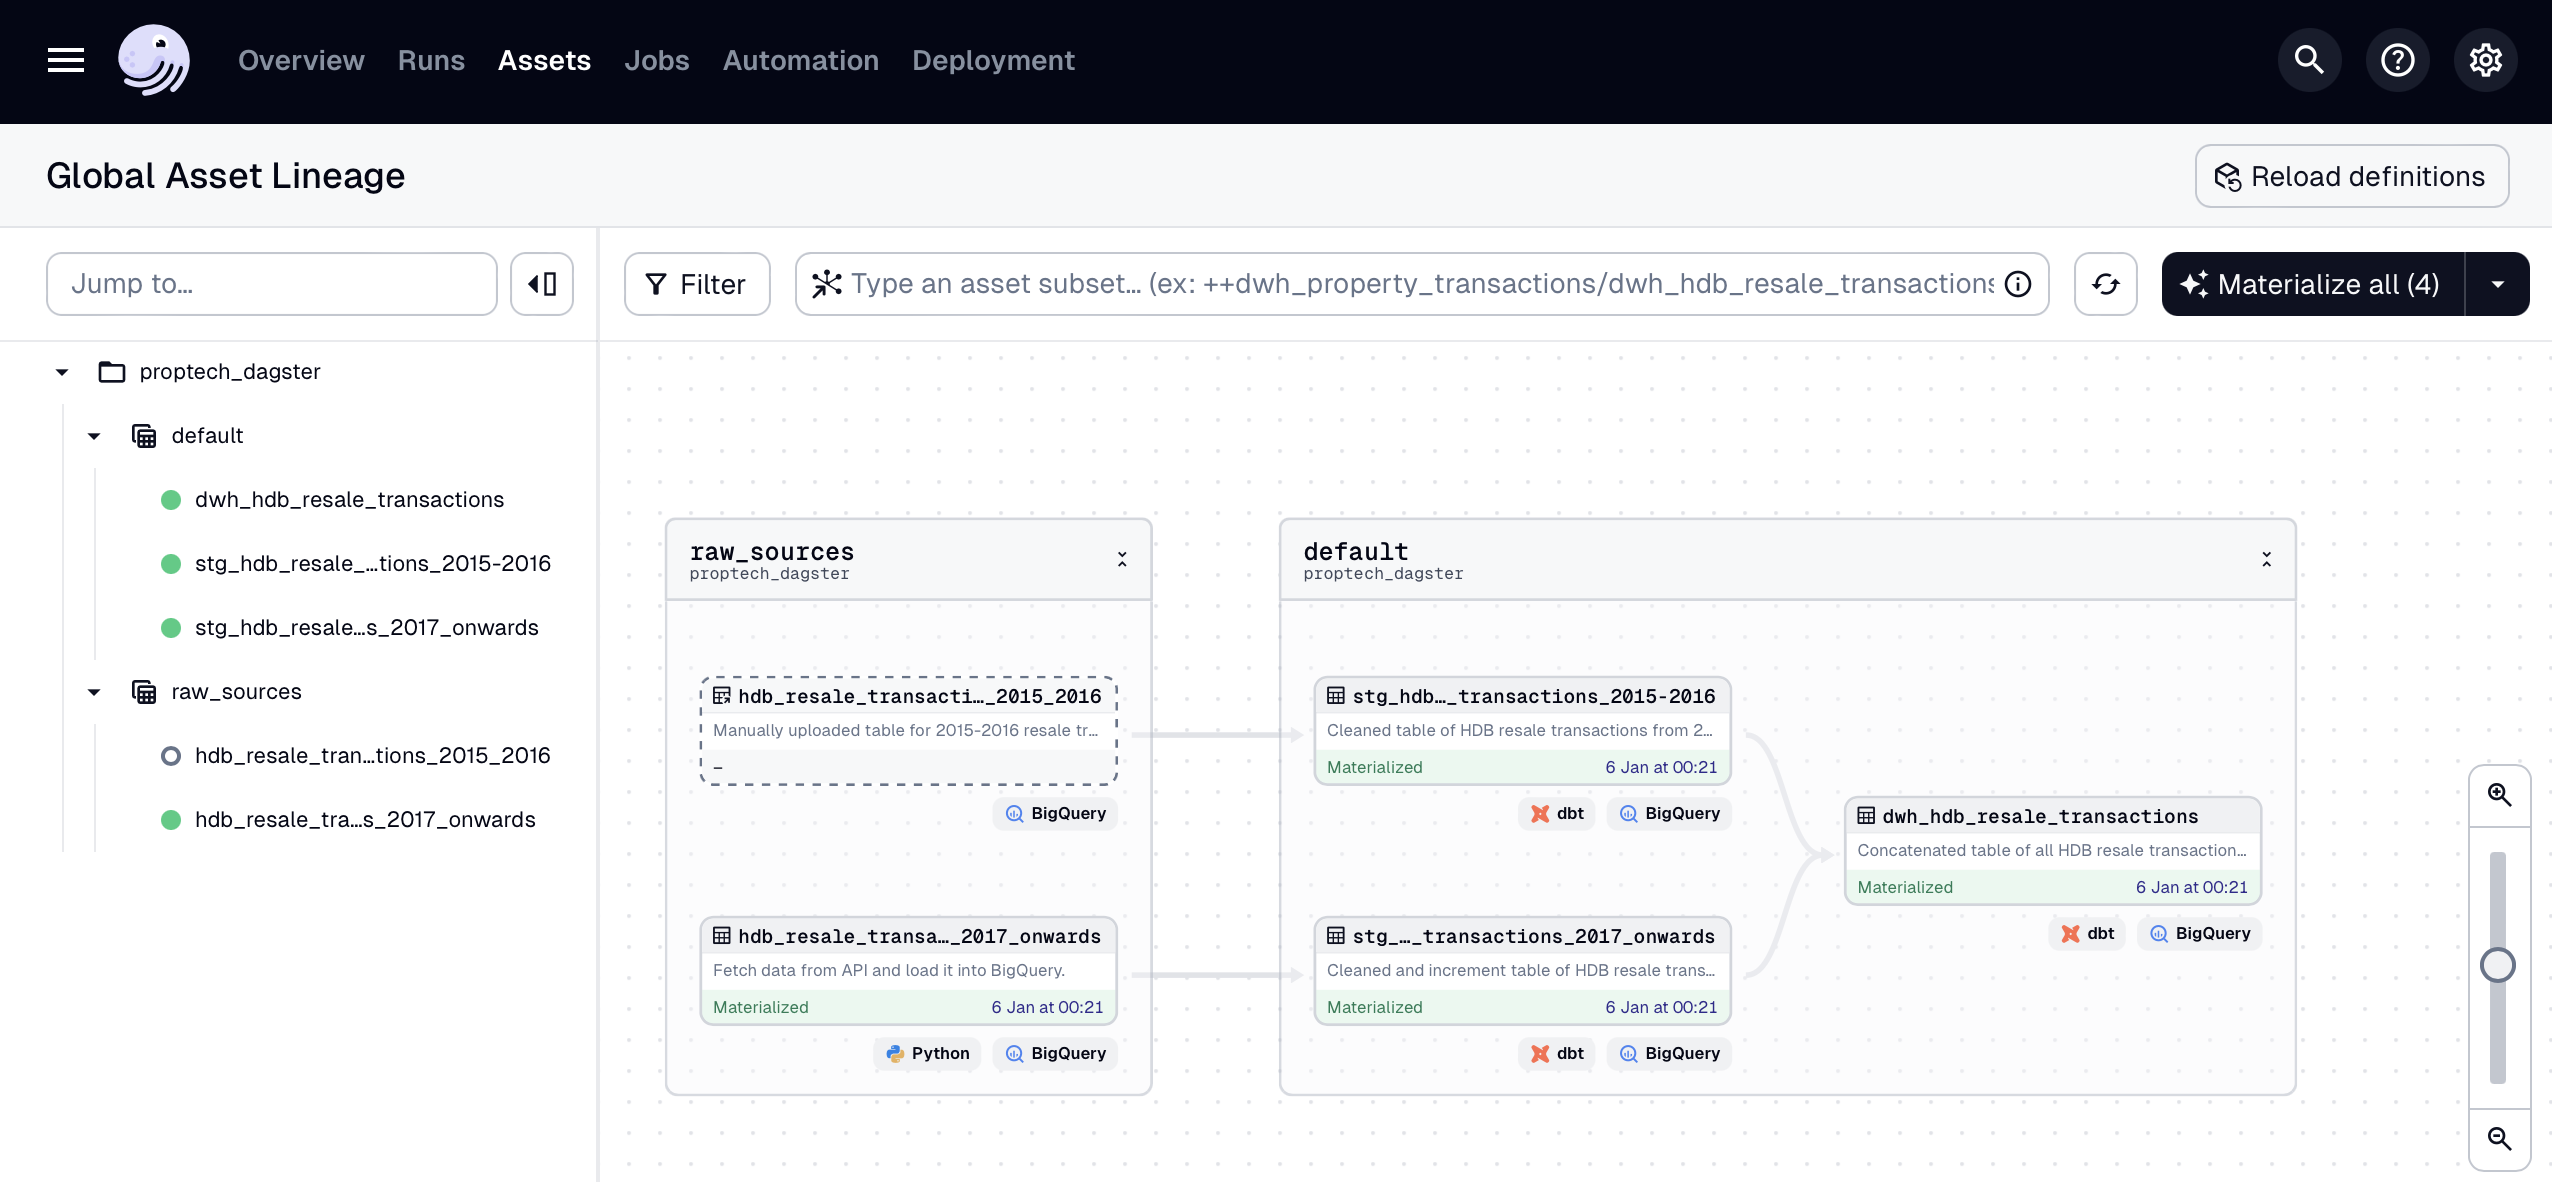Open the Automation tab
Screen dimensions: 2552x1182
[x=801, y=60]
